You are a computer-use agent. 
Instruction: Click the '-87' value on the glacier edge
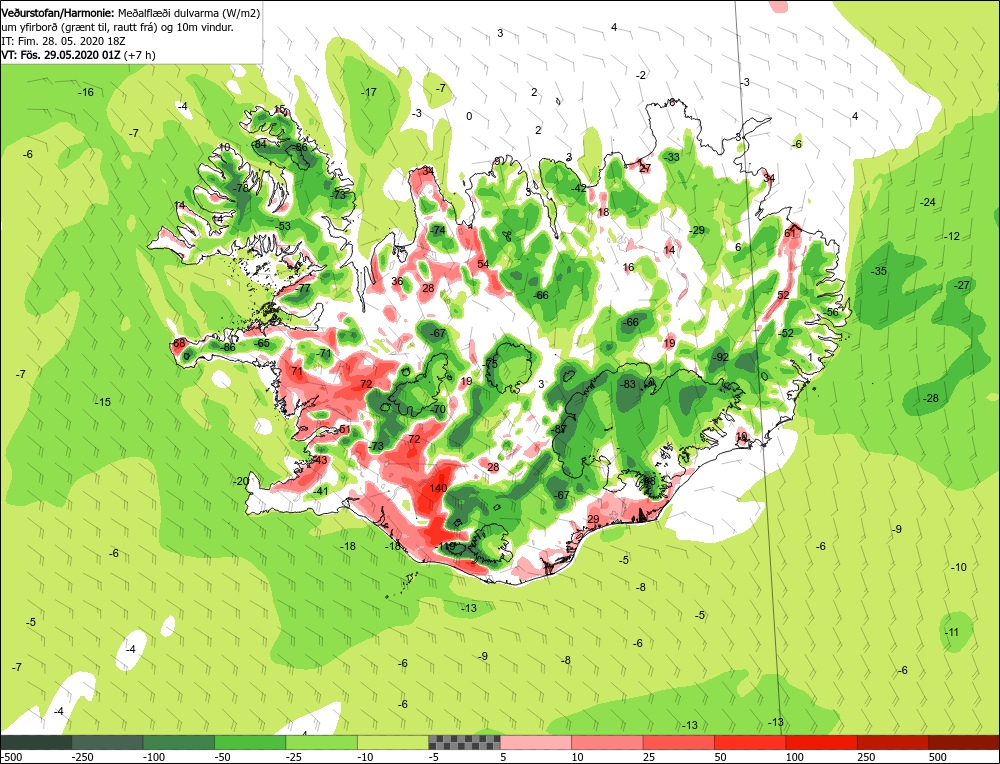560,429
